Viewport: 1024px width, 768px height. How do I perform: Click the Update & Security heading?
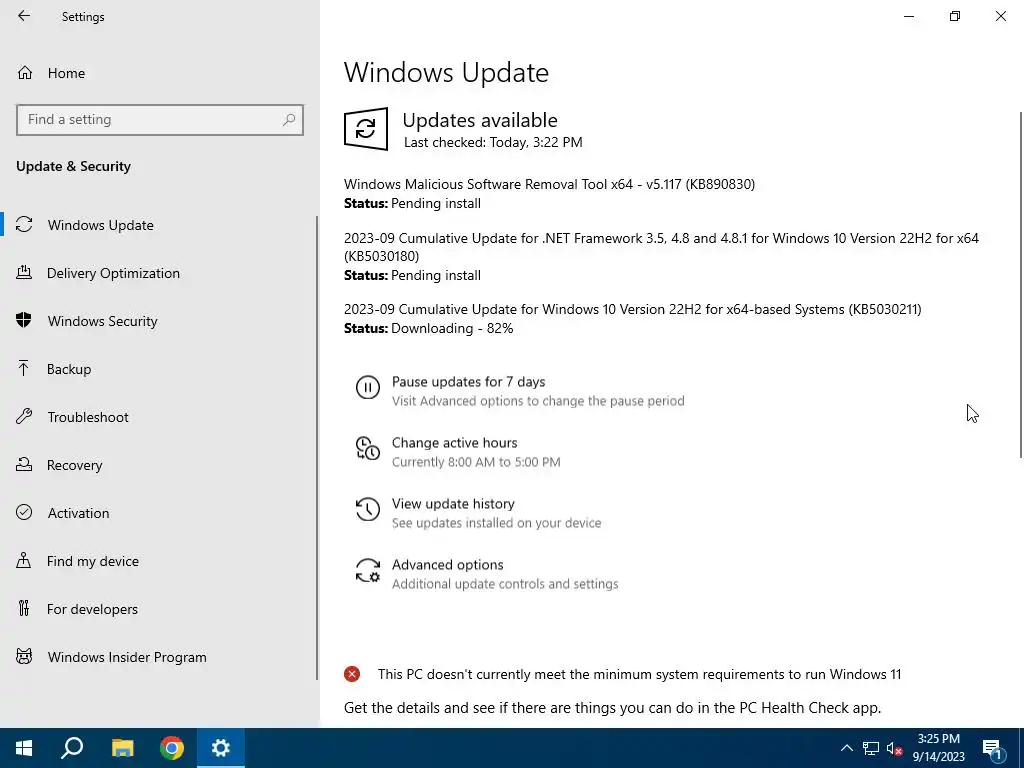pos(73,167)
